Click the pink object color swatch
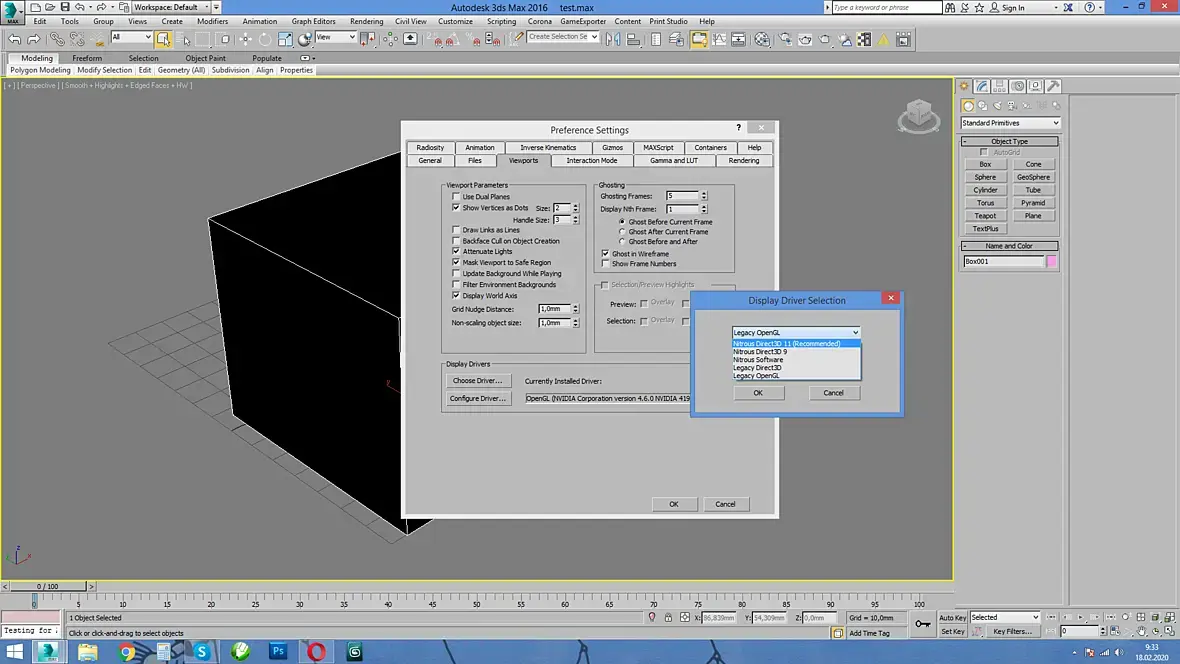 (x=1051, y=261)
